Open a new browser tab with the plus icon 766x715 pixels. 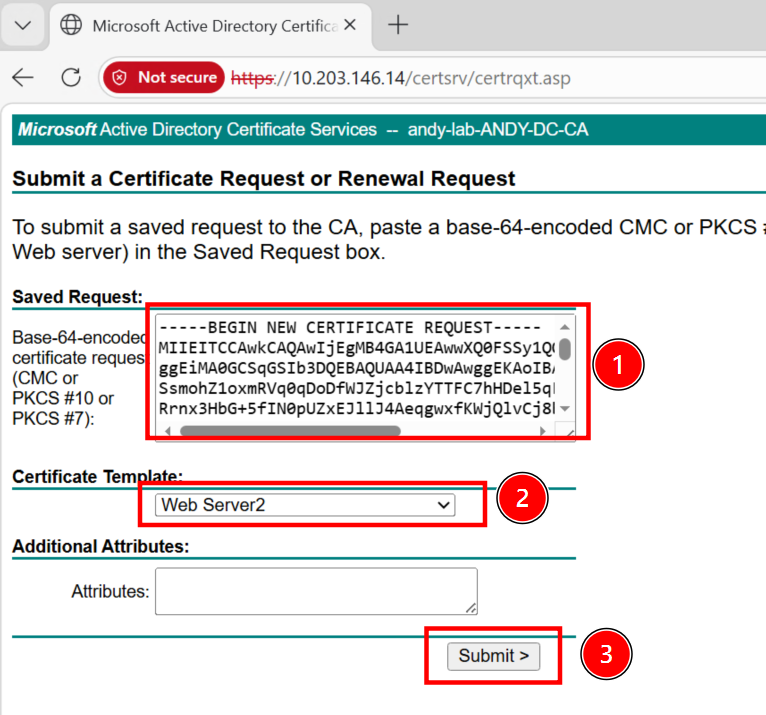point(398,26)
